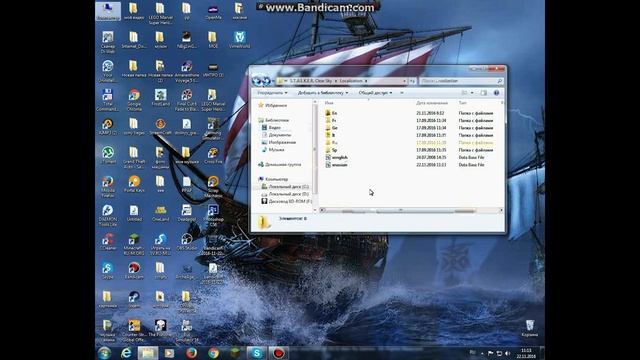
Task: Select the Computer icon on the desktop
Action: (108, 11)
